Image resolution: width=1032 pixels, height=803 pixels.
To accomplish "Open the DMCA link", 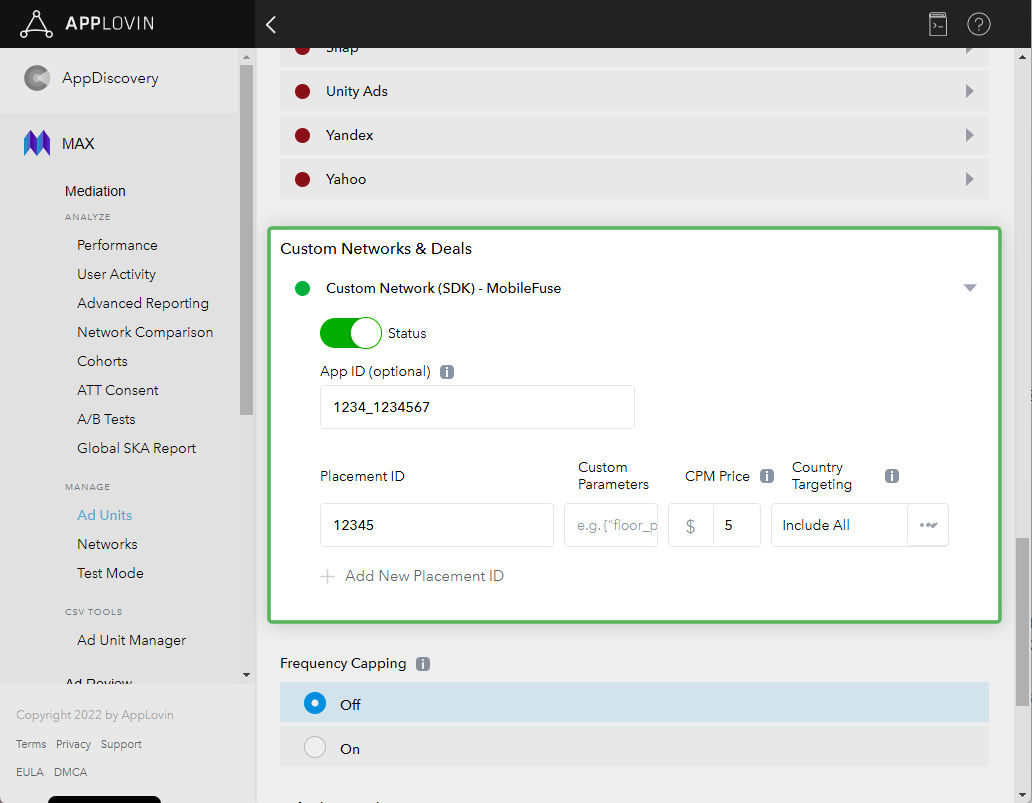I will click(x=70, y=772).
